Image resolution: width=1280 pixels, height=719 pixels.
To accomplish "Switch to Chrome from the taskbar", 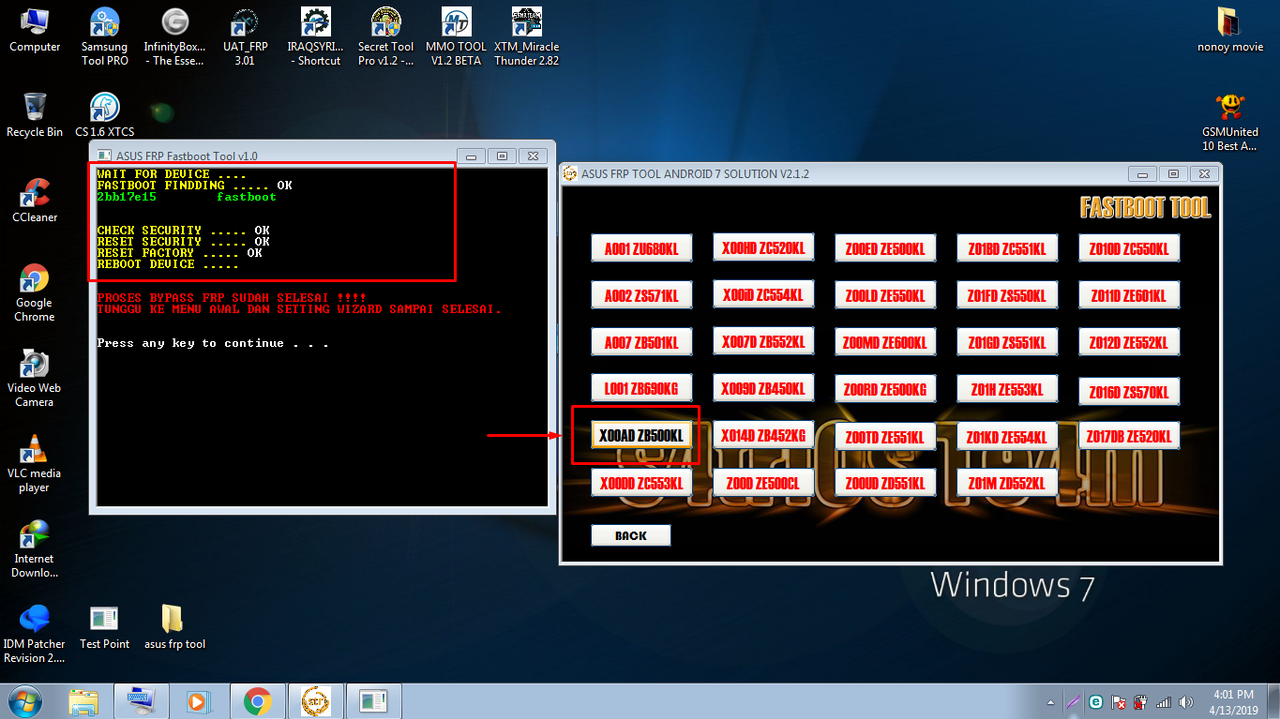I will 258,702.
